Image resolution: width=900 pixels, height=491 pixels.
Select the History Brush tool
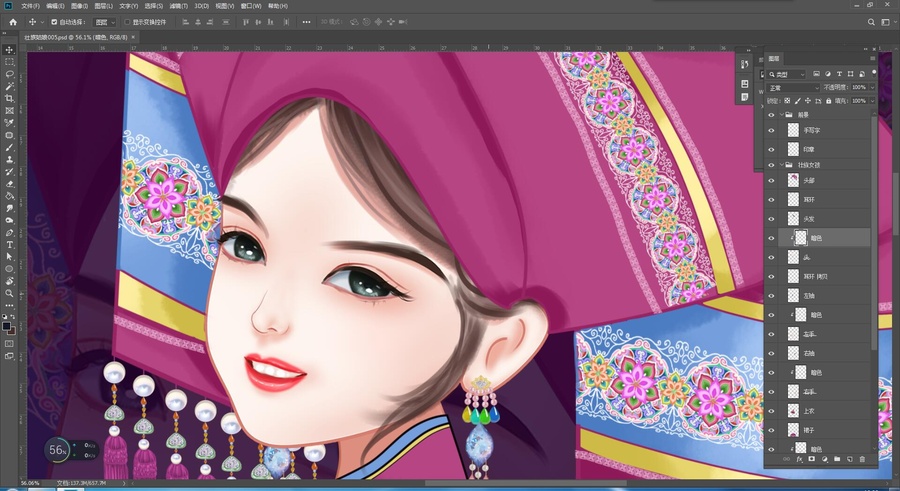(9, 172)
